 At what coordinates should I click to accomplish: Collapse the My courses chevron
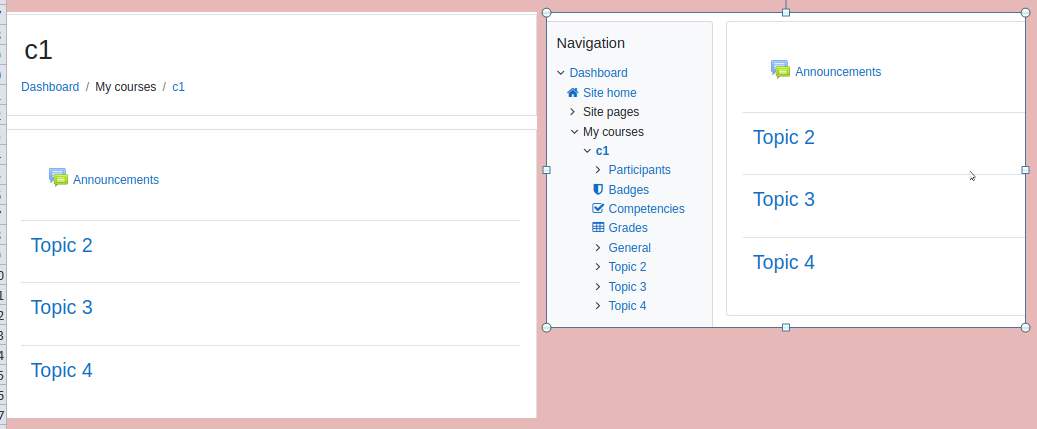tap(574, 132)
